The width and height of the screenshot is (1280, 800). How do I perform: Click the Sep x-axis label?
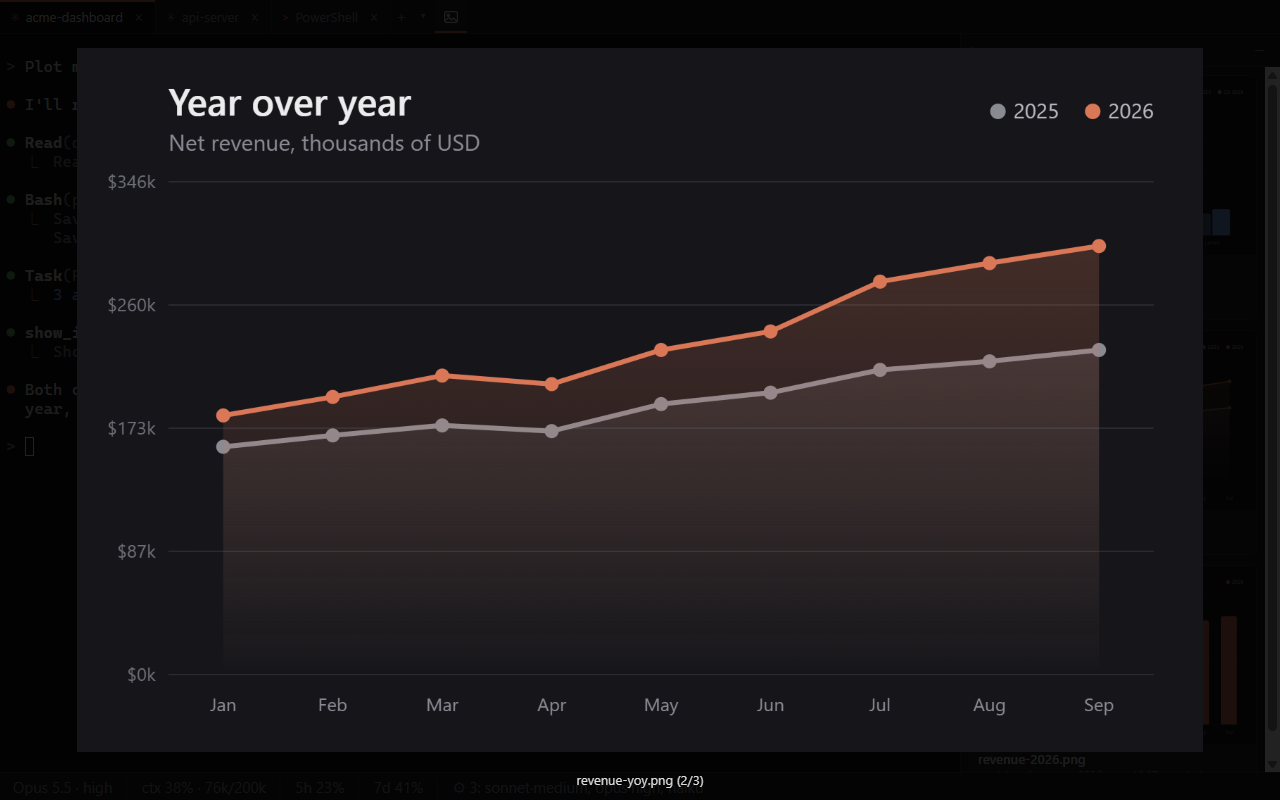pos(1099,705)
